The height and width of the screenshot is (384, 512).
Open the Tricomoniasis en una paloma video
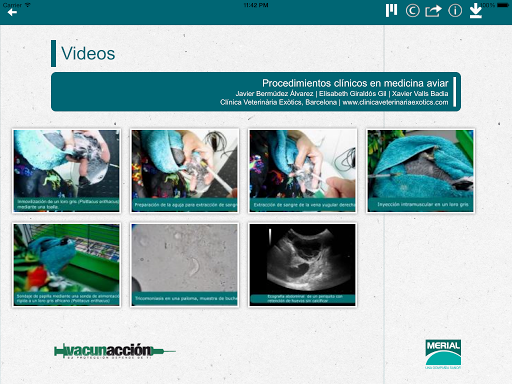(185, 265)
